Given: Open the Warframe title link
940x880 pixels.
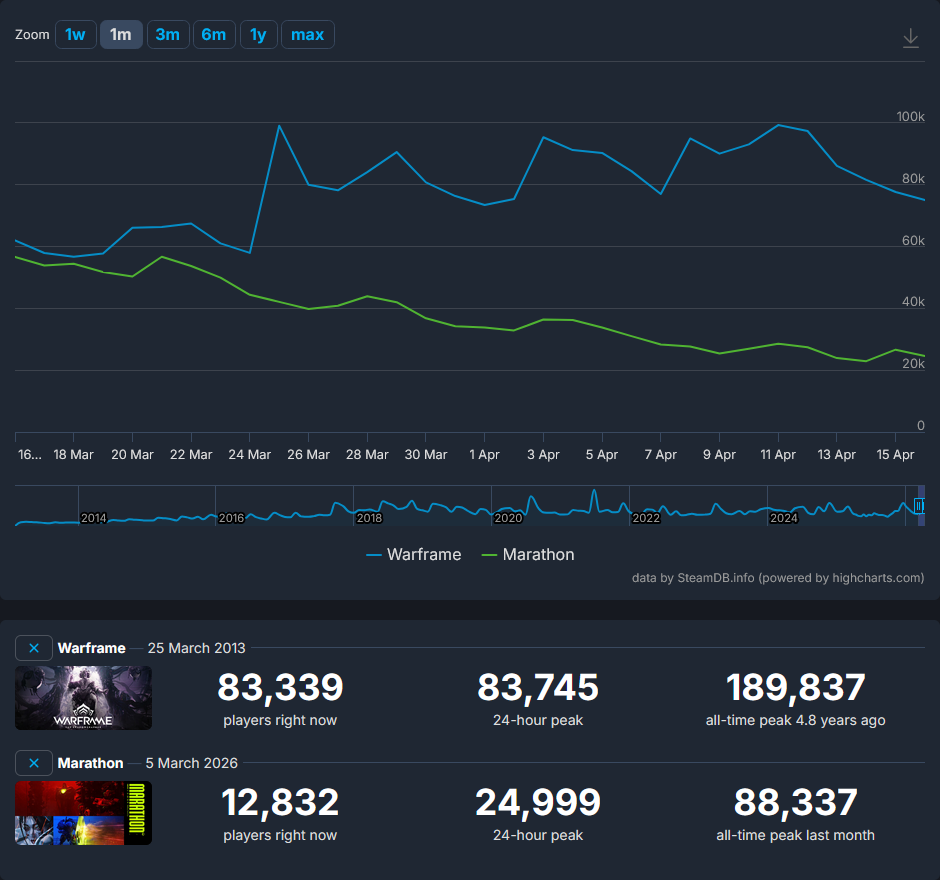Looking at the screenshot, I should click(x=92, y=648).
